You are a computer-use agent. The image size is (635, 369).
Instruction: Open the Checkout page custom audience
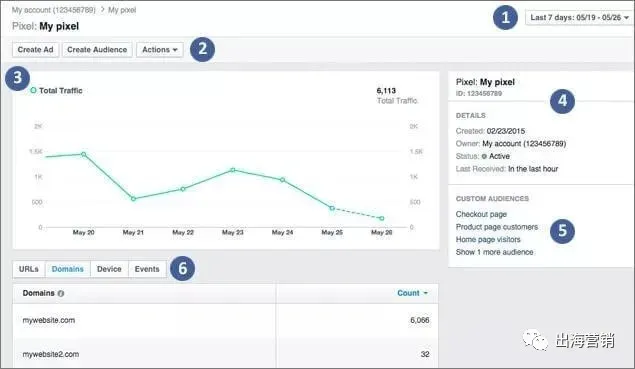pyautogui.click(x=481, y=214)
